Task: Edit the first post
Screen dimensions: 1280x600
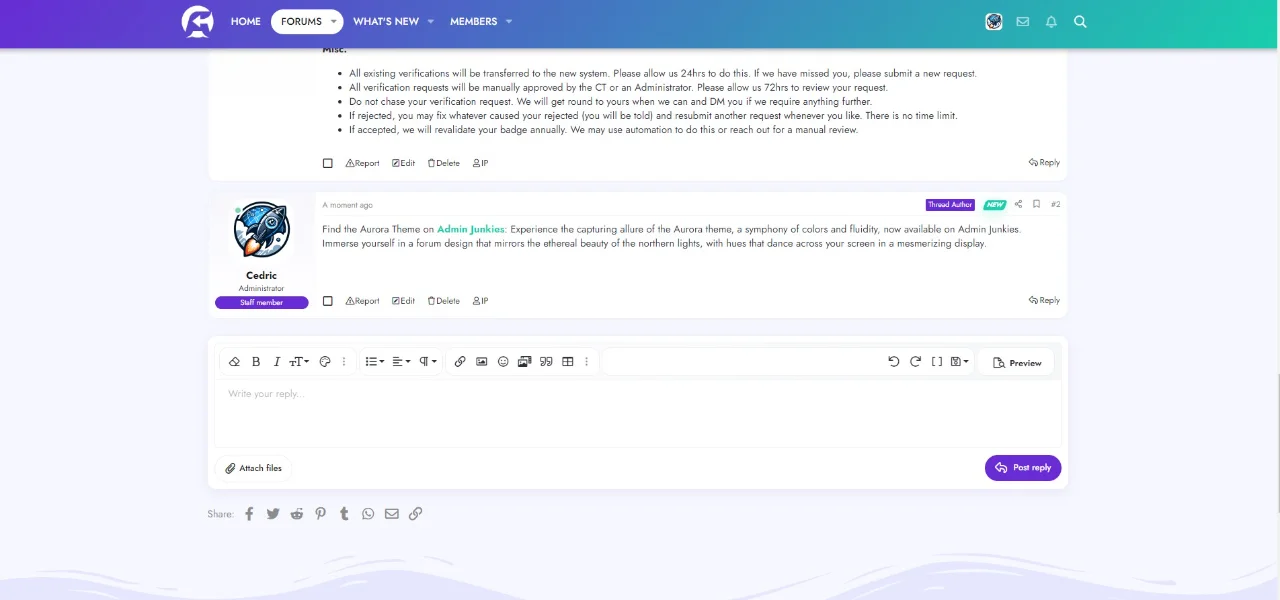Action: (x=404, y=163)
